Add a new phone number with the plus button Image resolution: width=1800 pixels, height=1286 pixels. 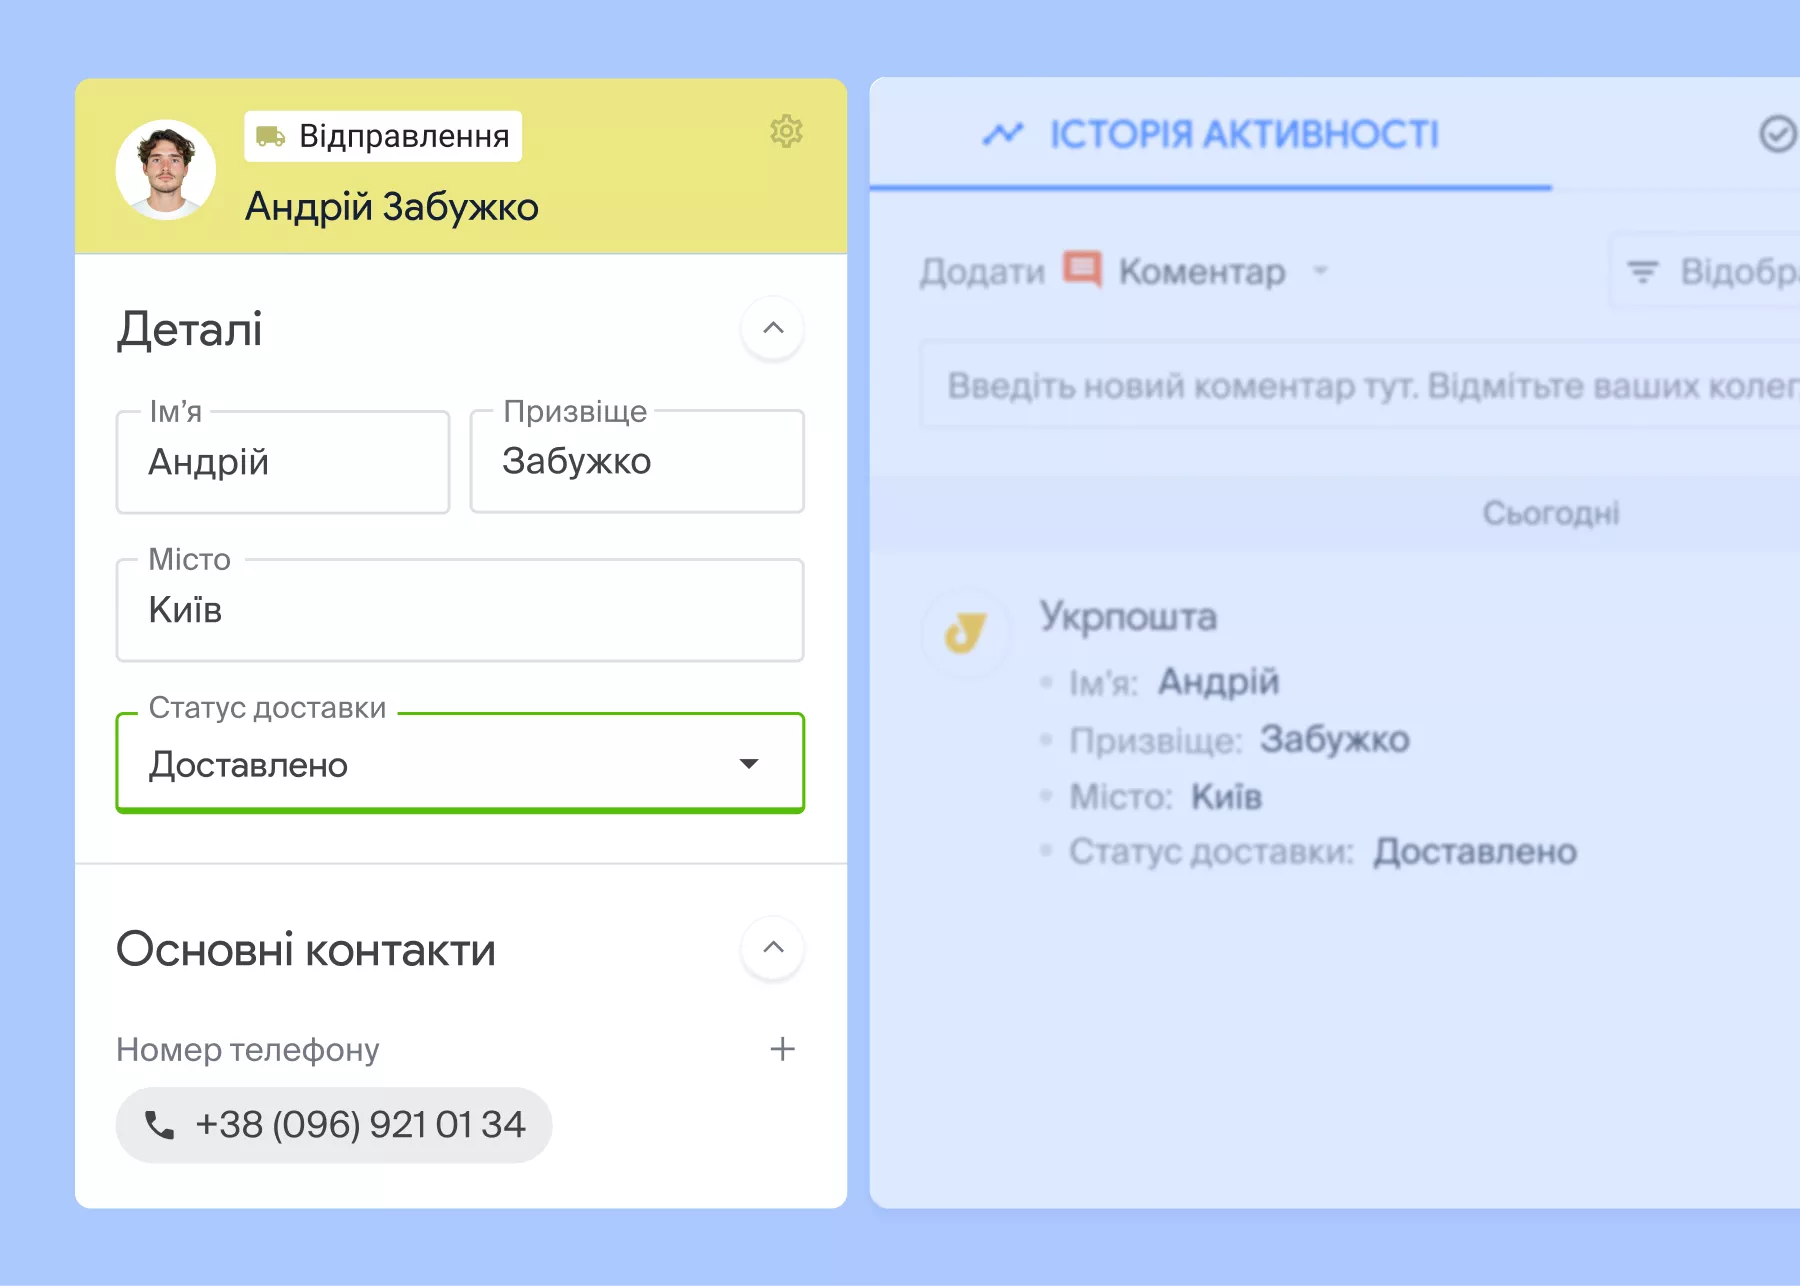(784, 1049)
